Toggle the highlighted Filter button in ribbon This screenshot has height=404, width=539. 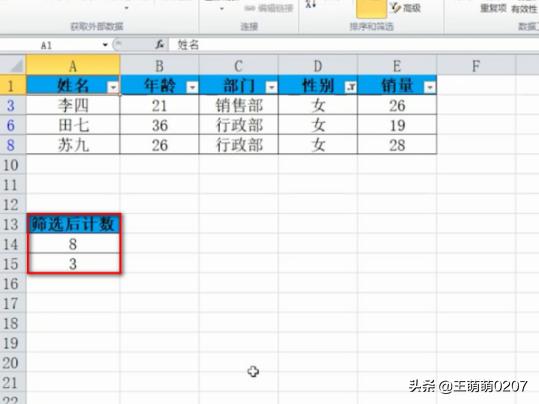click(x=371, y=9)
